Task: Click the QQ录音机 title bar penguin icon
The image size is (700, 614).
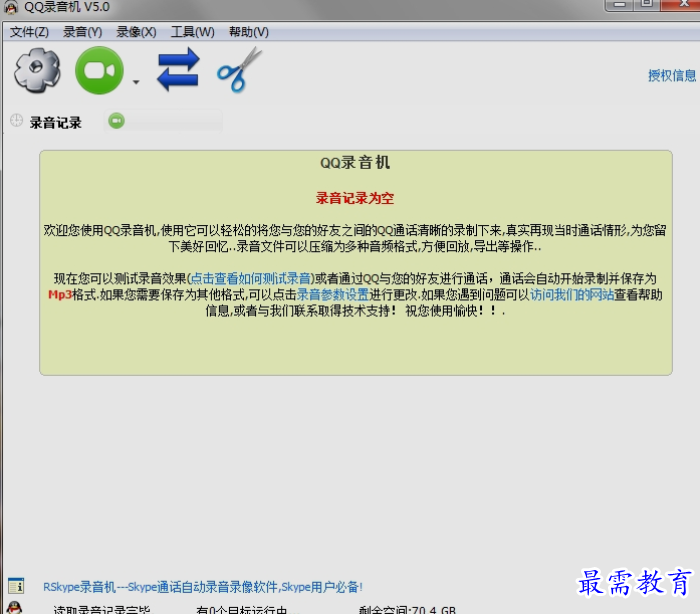Action: point(11,7)
